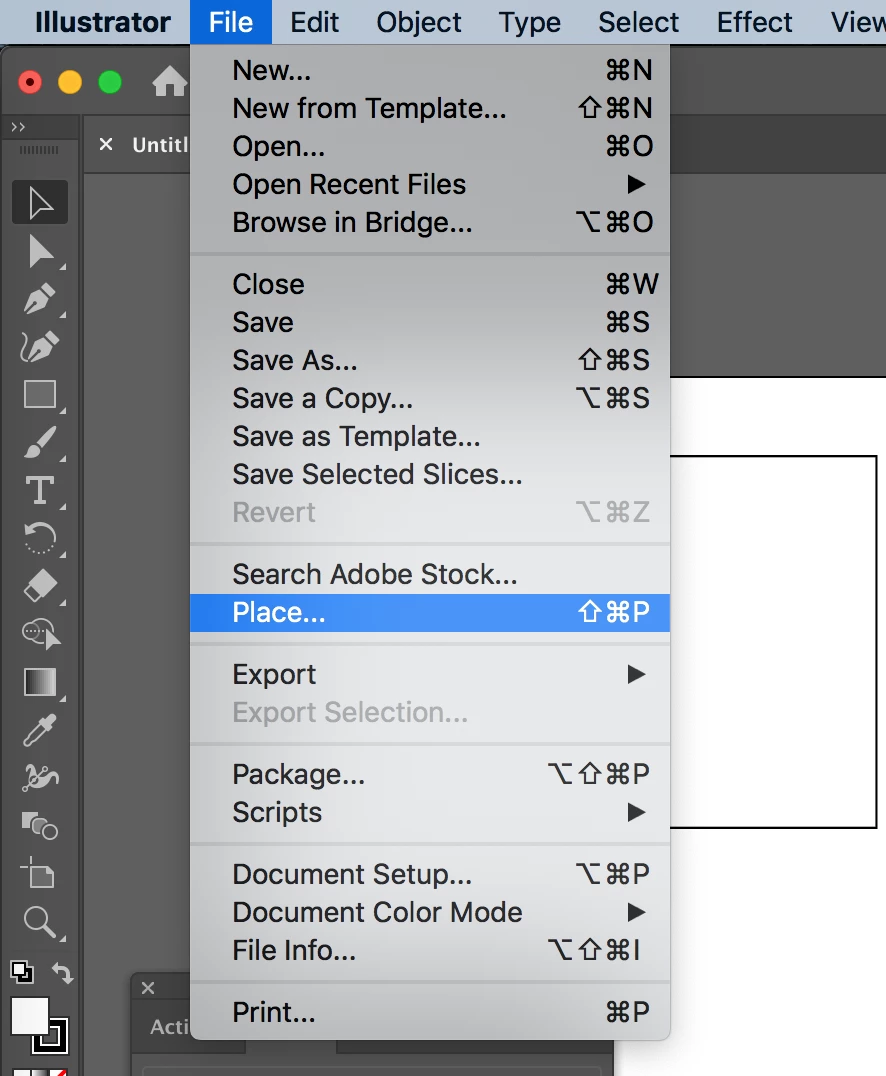
Task: Choose Print... menu item
Action: (430, 1012)
